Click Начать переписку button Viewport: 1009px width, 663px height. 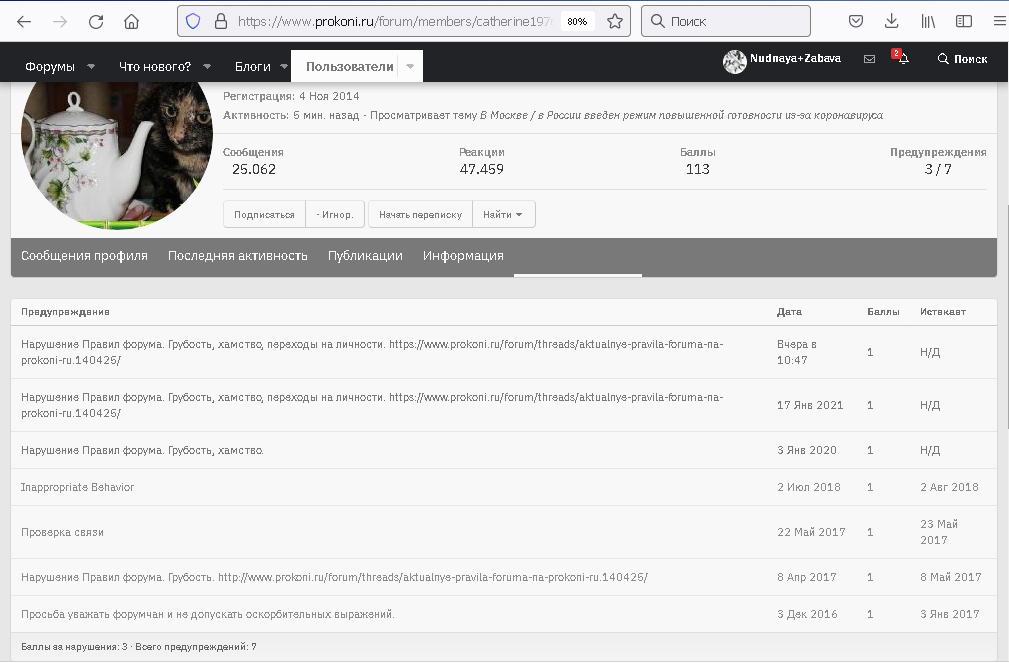point(420,214)
